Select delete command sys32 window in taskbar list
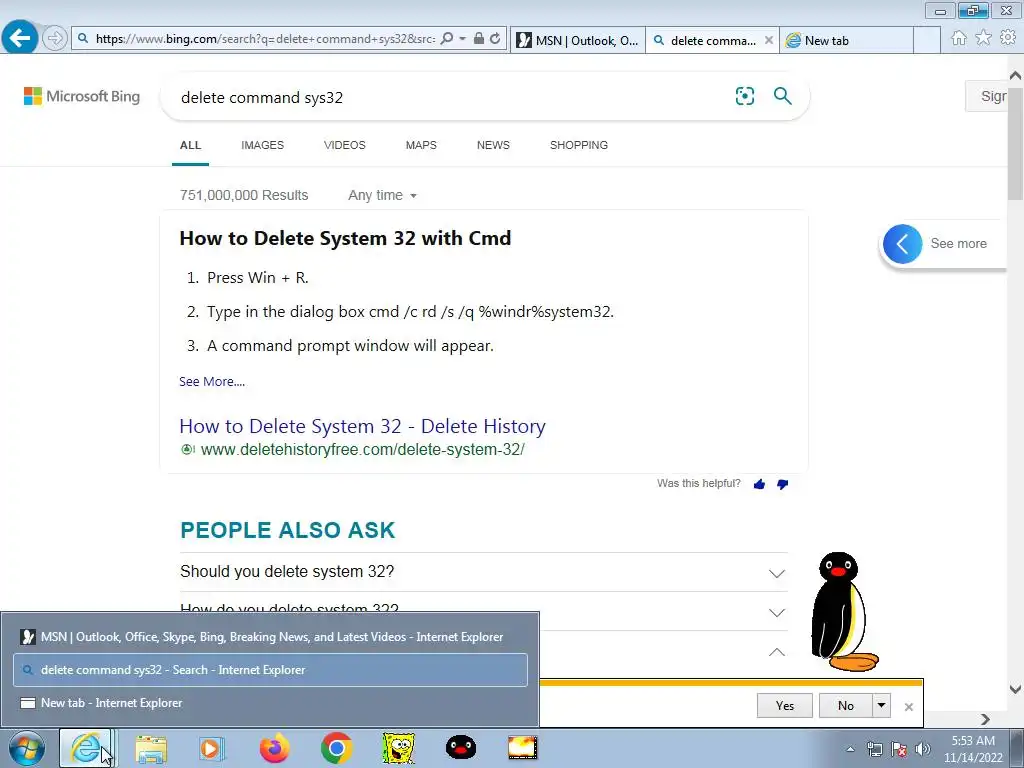Screen dimensions: 1024x768 [270, 670]
